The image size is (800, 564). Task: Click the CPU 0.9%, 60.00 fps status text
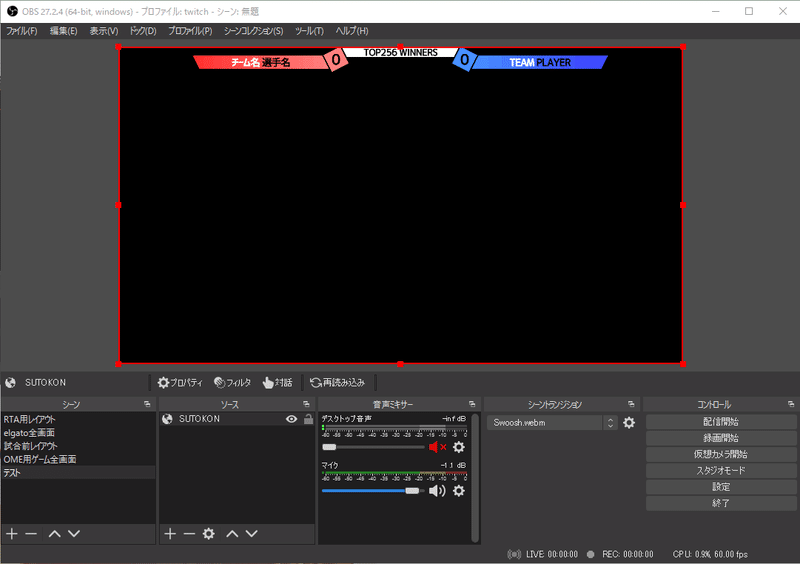710,554
